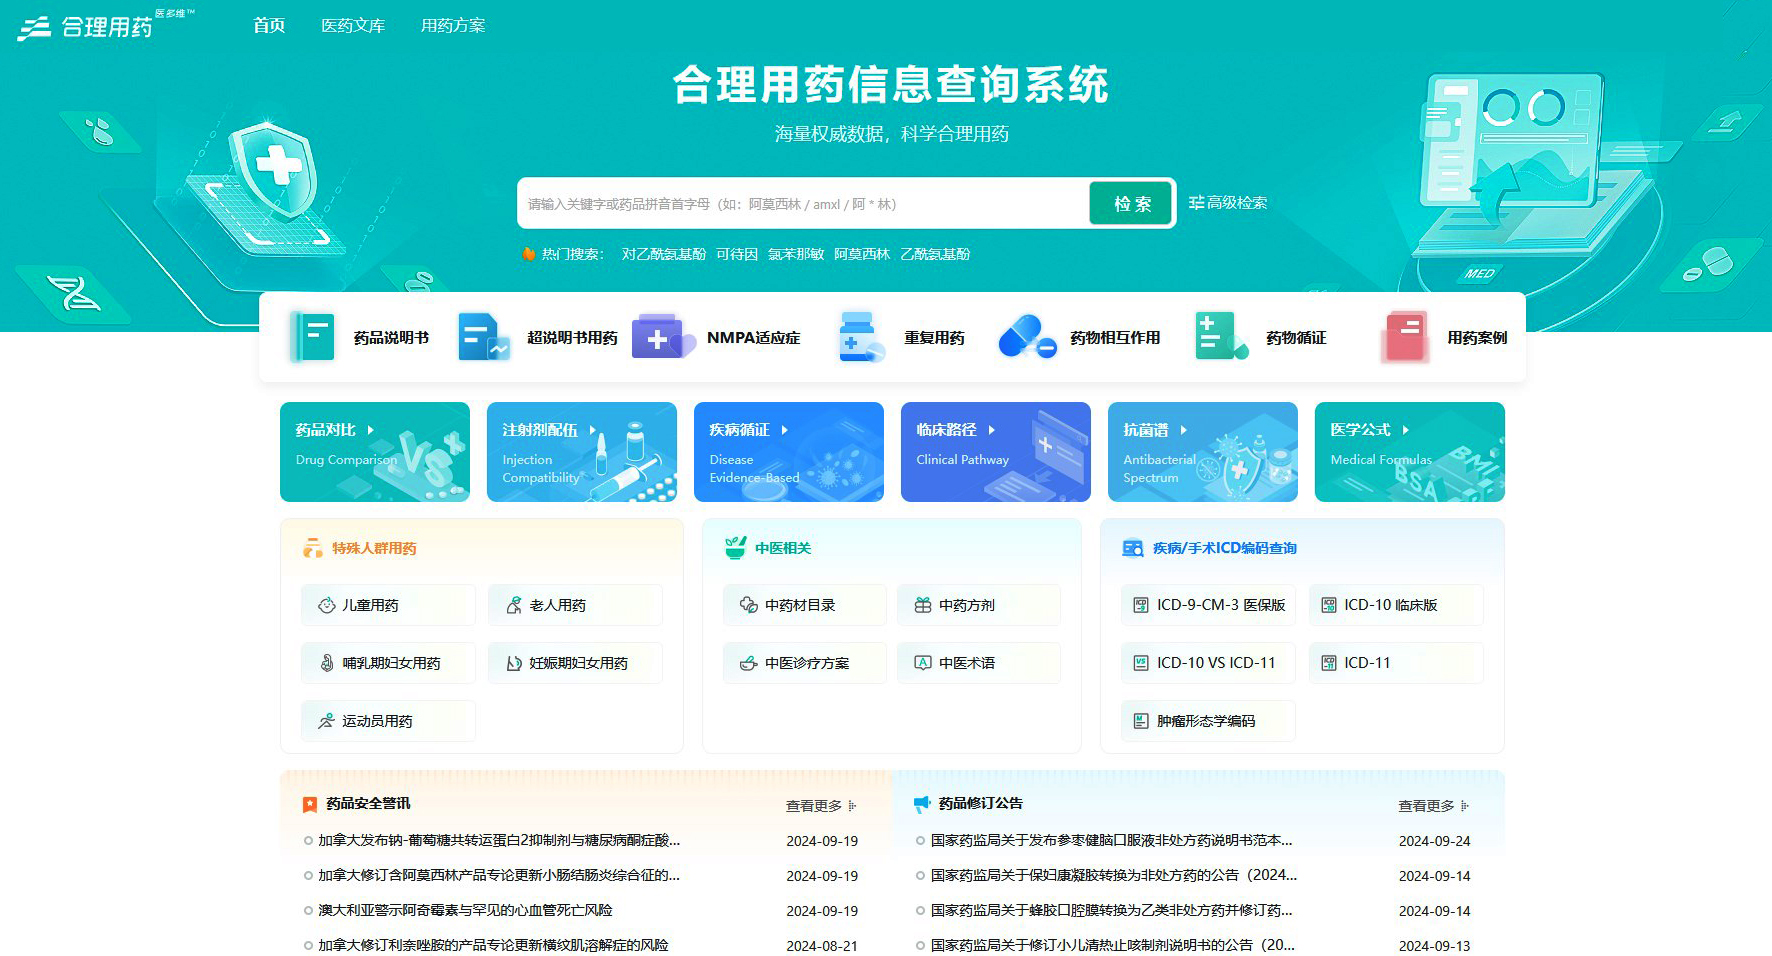Click the 中医术语 icon
The height and width of the screenshot is (956, 1772).
pyautogui.click(x=923, y=663)
